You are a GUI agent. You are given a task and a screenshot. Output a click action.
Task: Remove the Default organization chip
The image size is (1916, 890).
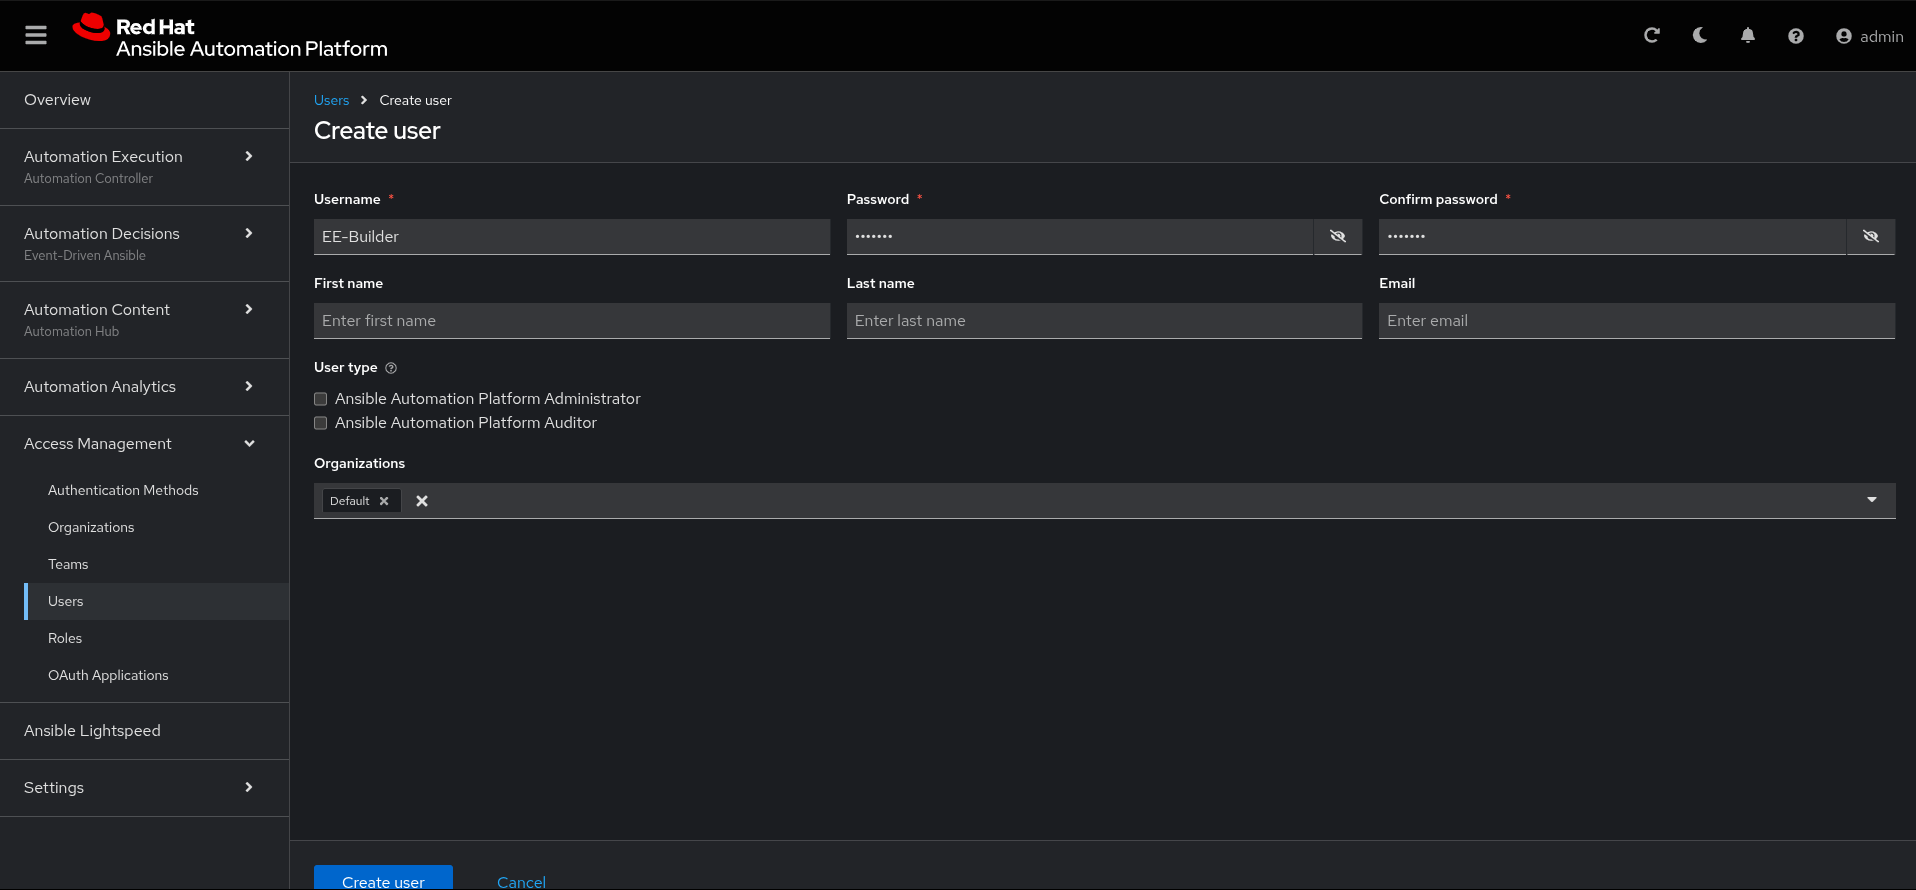[384, 501]
